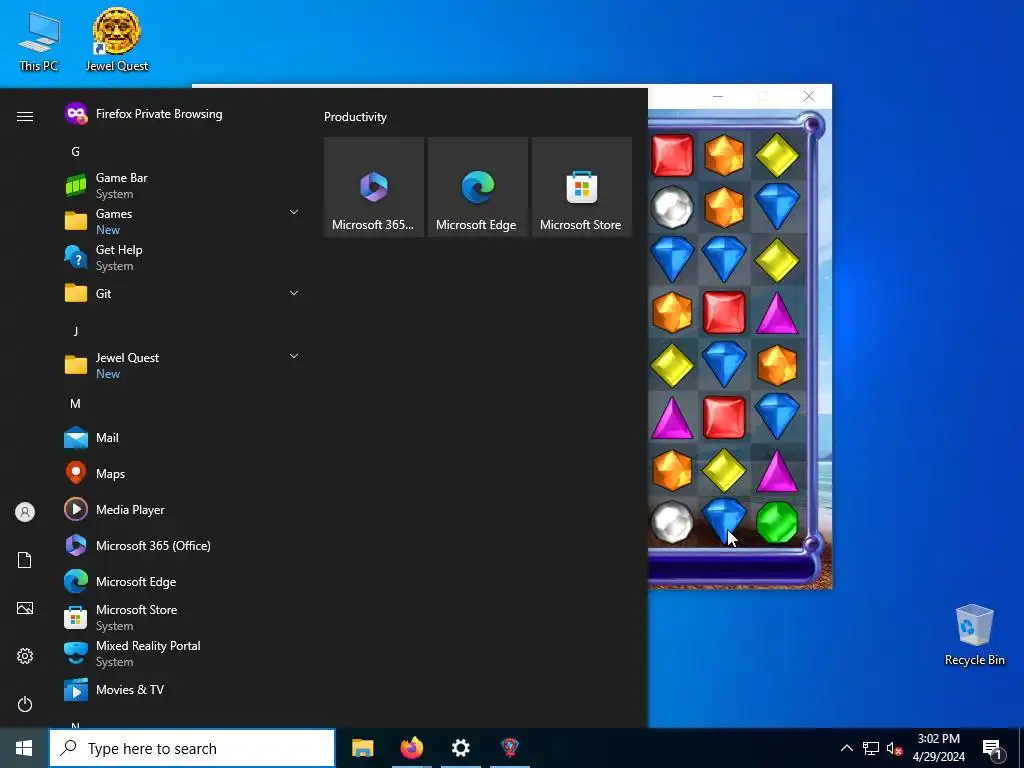Launch Mixed Reality Portal
This screenshot has width=1024, height=768.
tap(181, 653)
